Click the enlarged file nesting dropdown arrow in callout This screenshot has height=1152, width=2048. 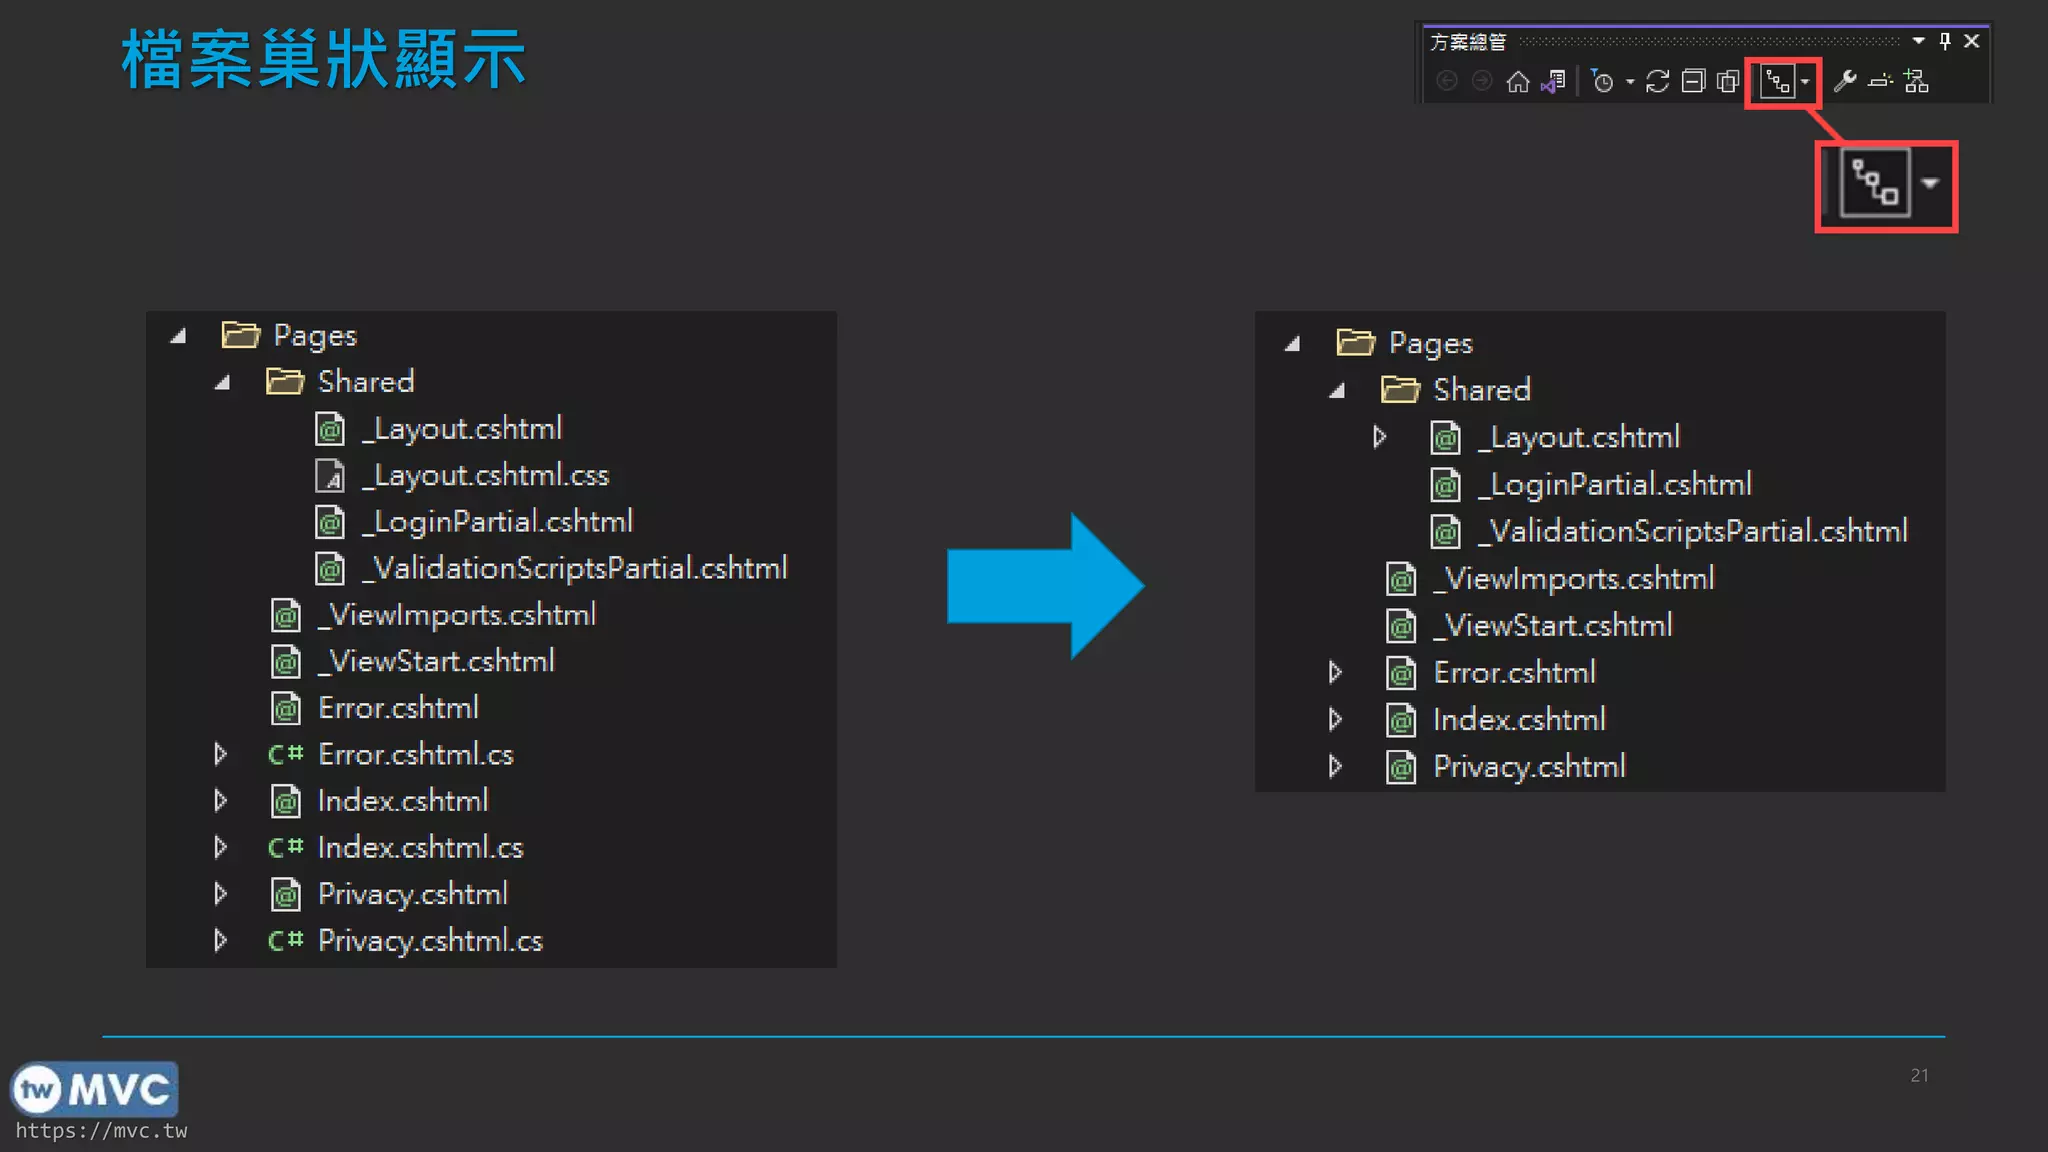pos(1930,183)
